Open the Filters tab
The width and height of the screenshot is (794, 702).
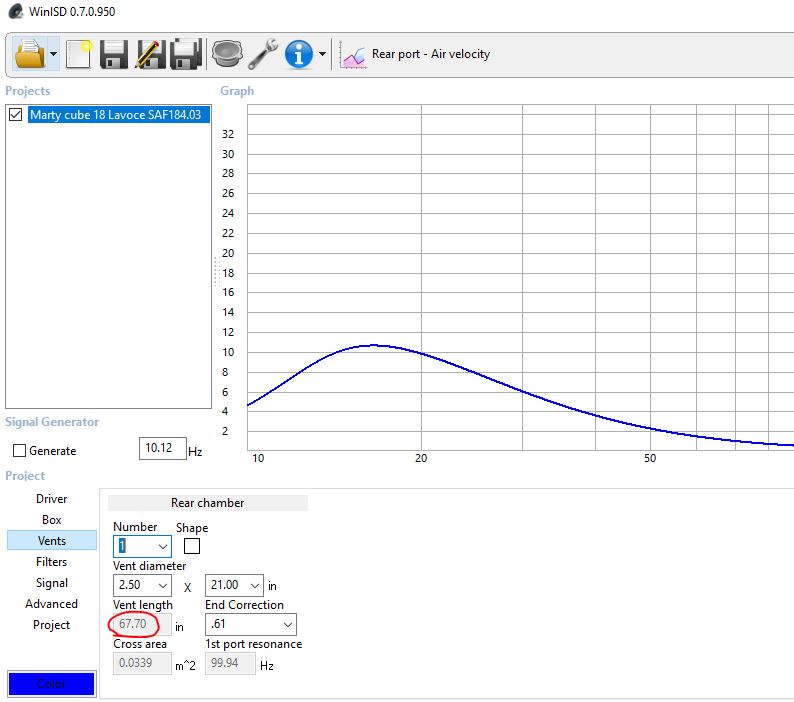[52, 562]
